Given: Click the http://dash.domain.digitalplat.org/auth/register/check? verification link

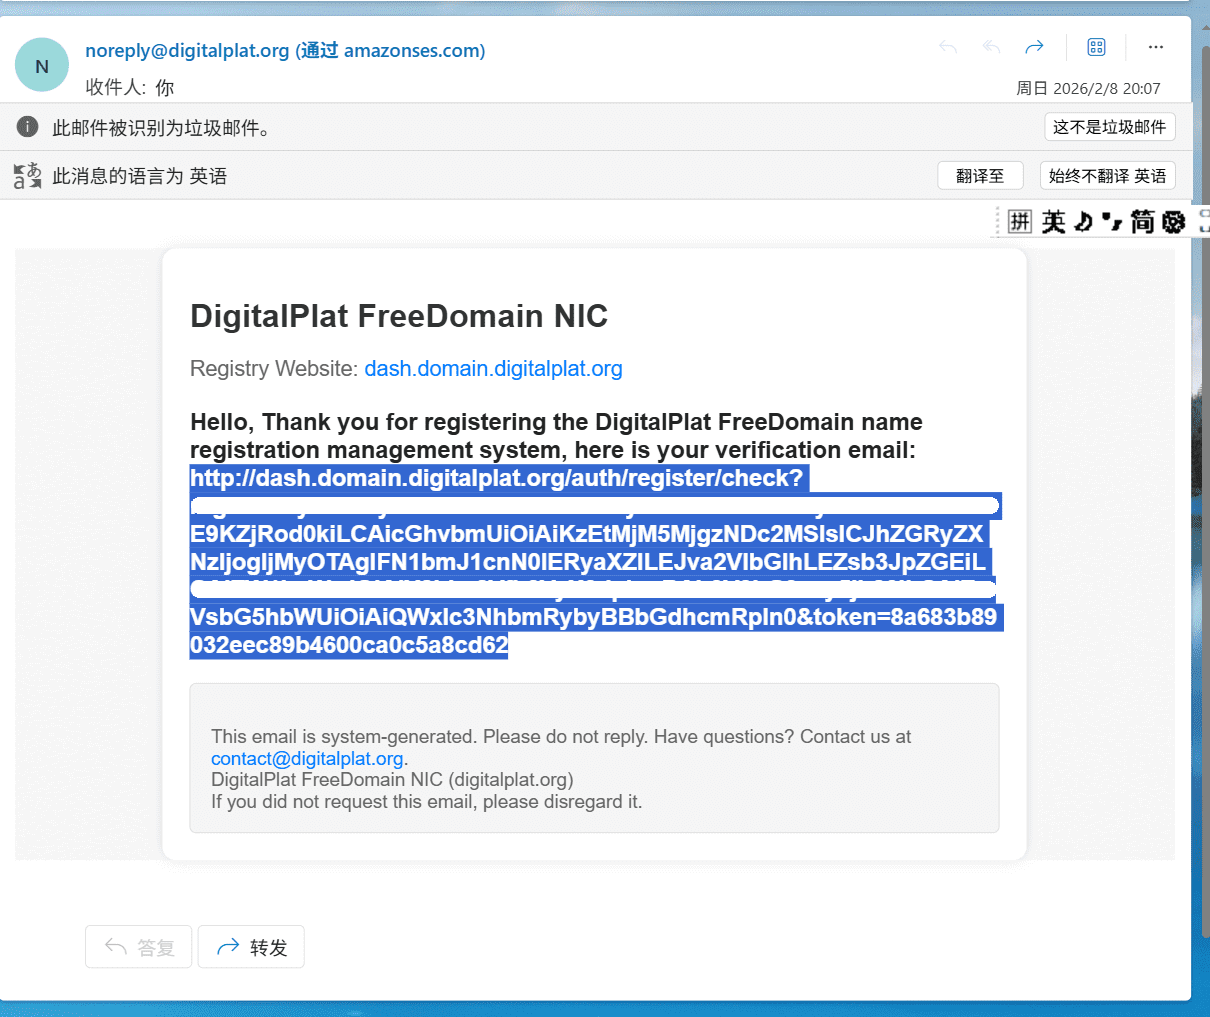Looking at the screenshot, I should point(496,478).
